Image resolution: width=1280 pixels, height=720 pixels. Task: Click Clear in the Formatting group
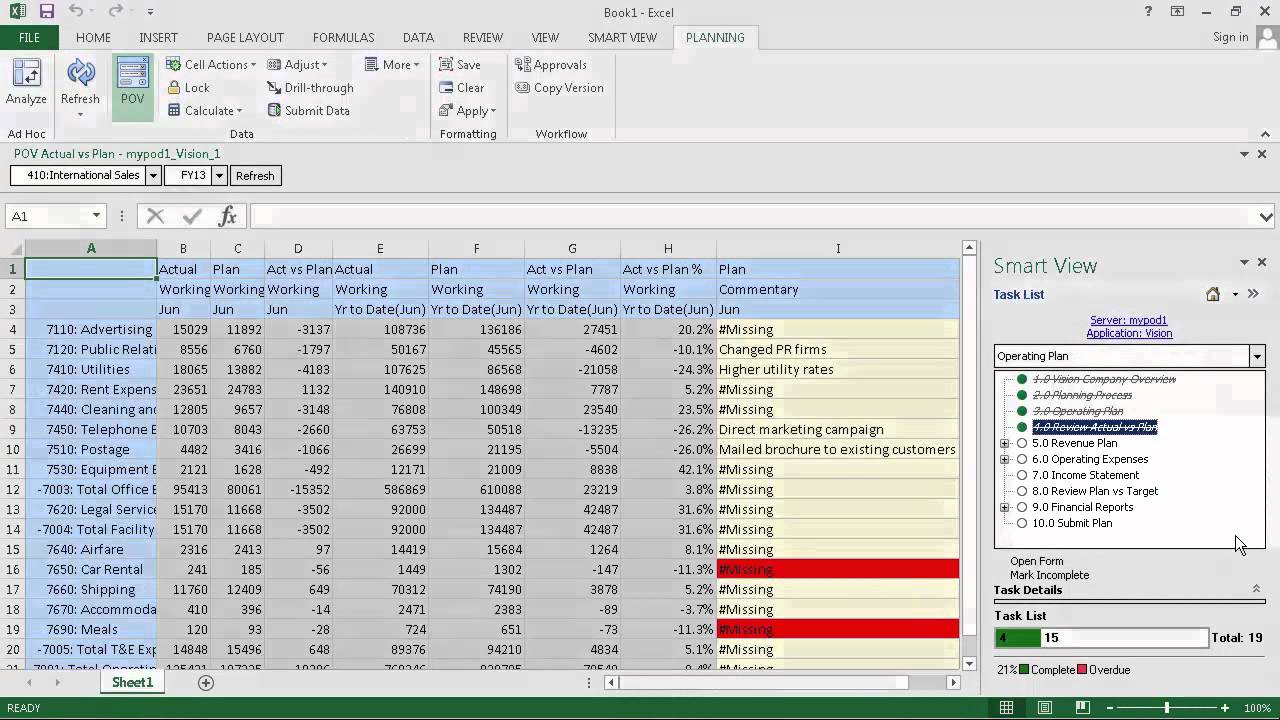point(462,87)
